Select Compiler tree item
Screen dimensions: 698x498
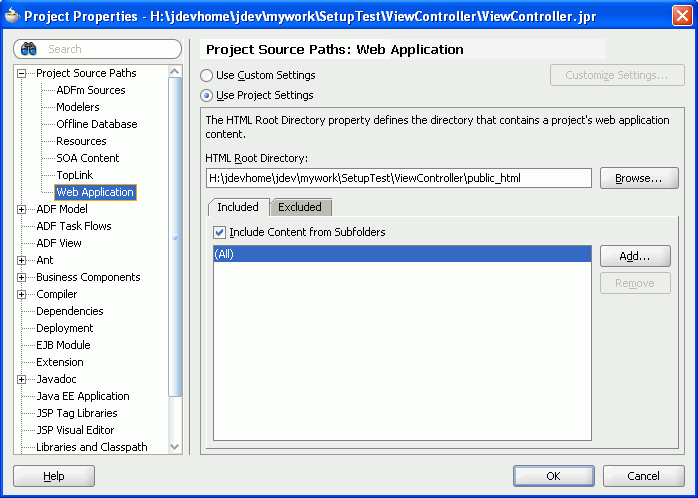tap(57, 294)
